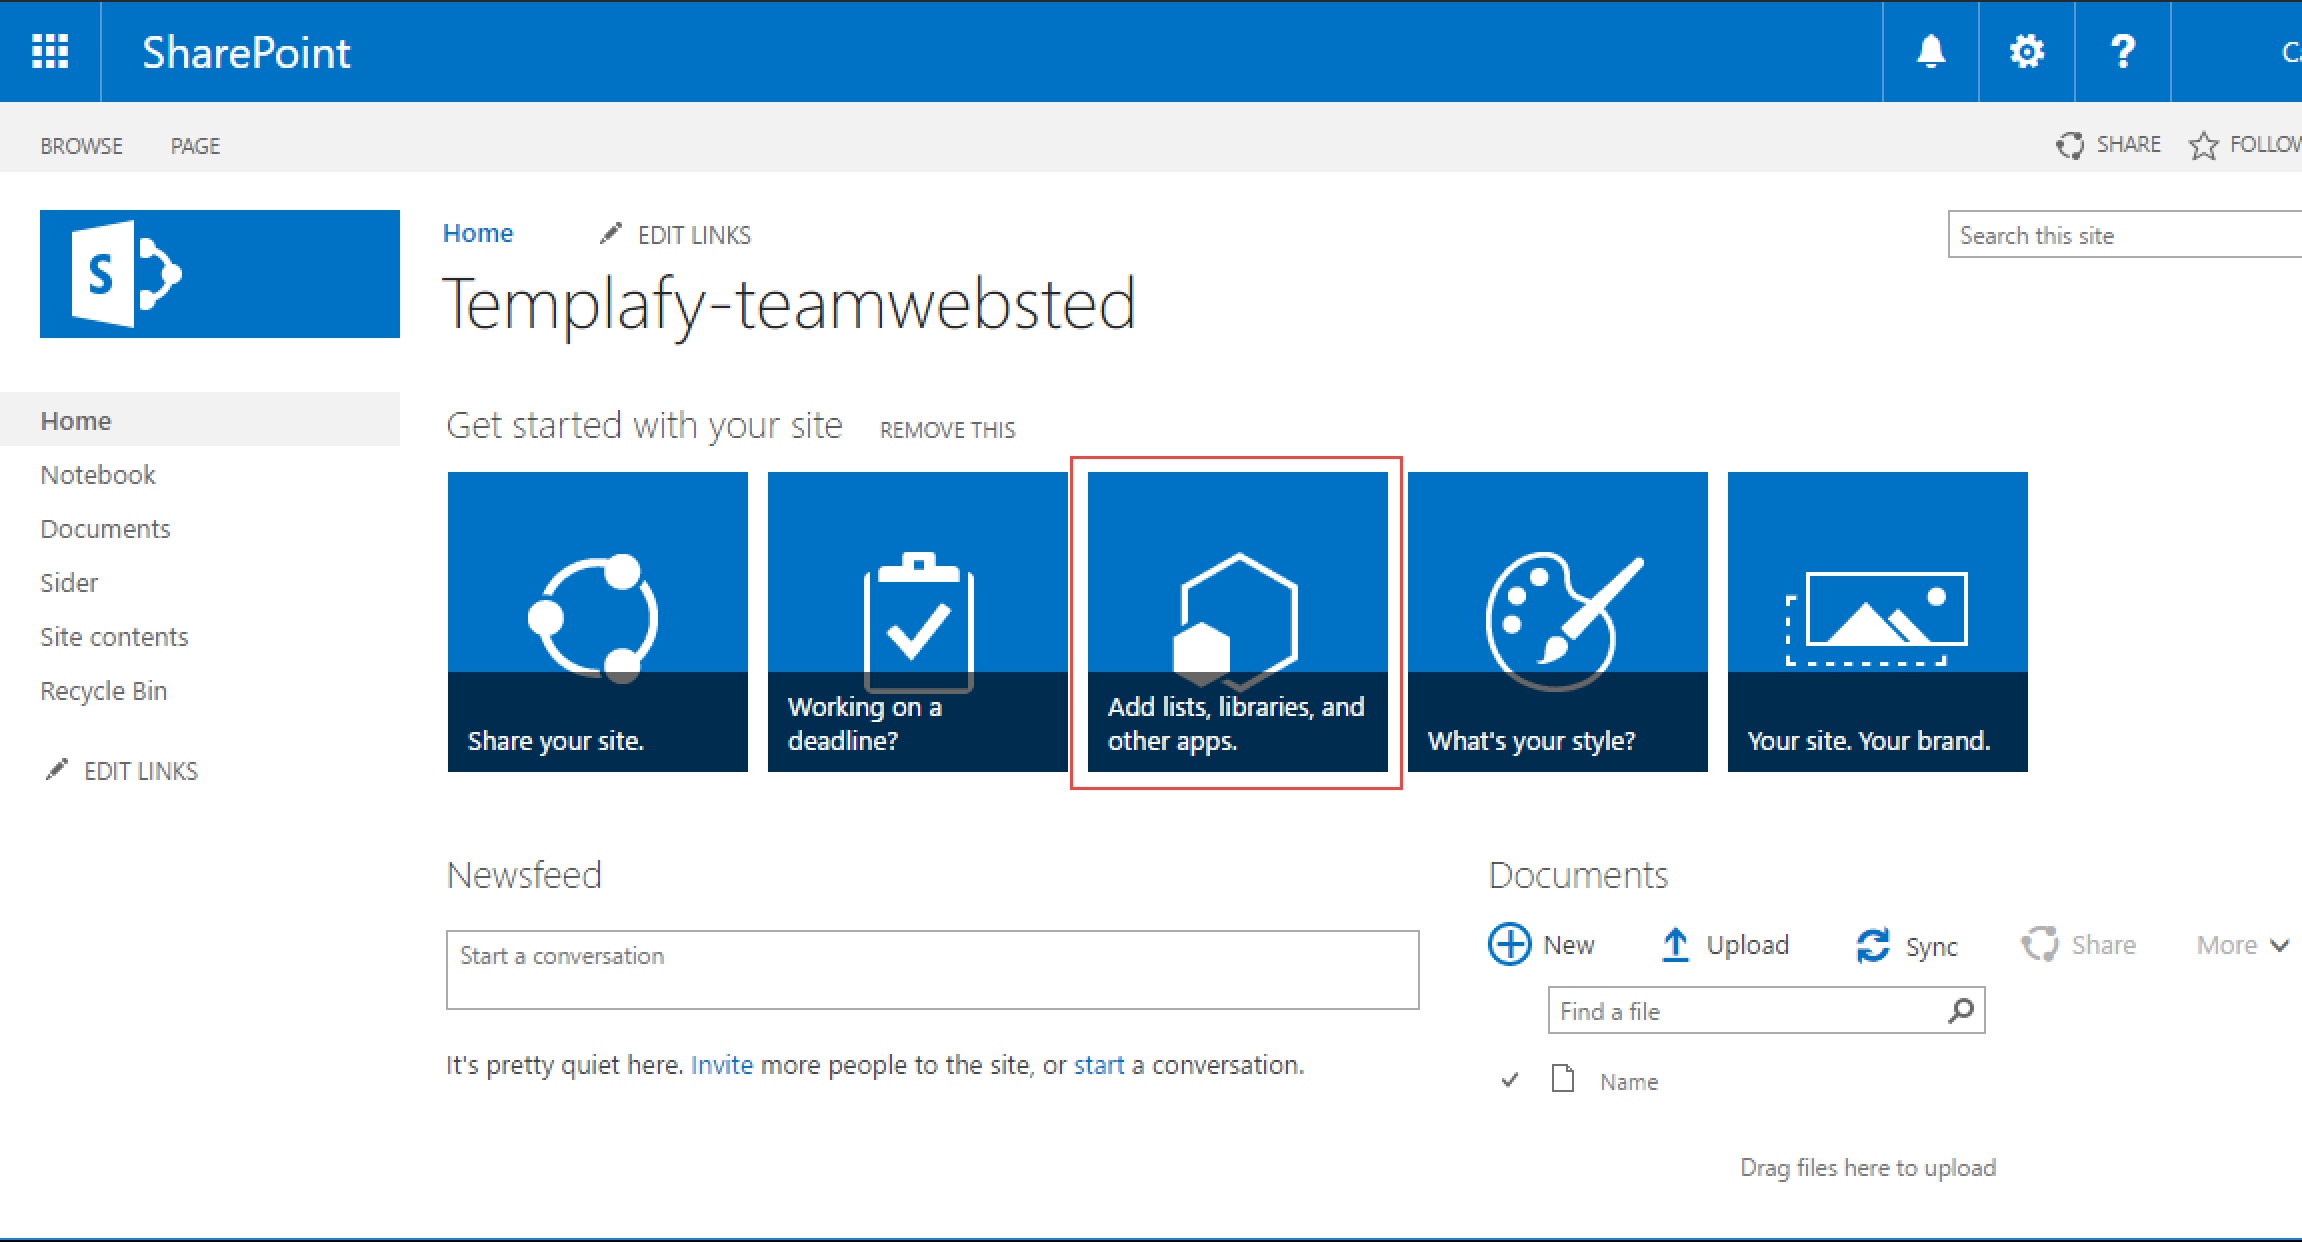Switch to the PAGE ribbon tab
The image size is (2302, 1242).
pos(195,146)
